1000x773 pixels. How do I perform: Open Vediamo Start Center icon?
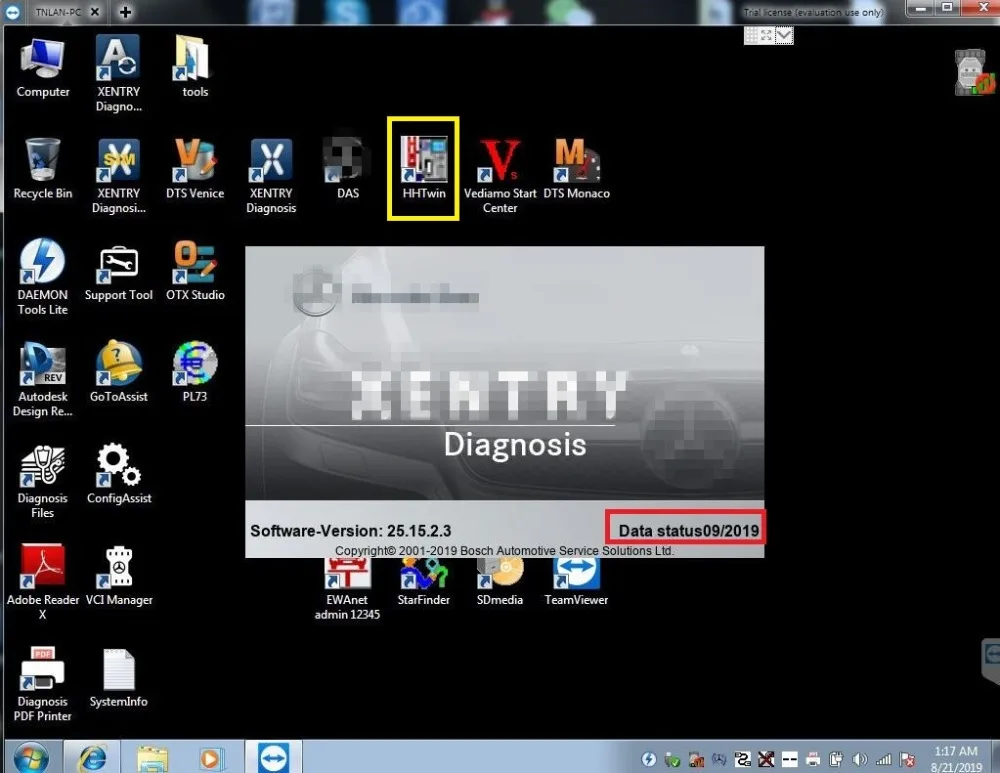coord(500,174)
